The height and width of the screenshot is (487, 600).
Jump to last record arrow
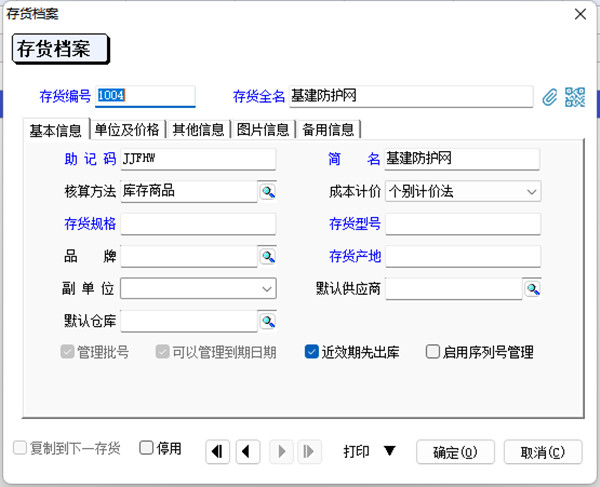[309, 452]
